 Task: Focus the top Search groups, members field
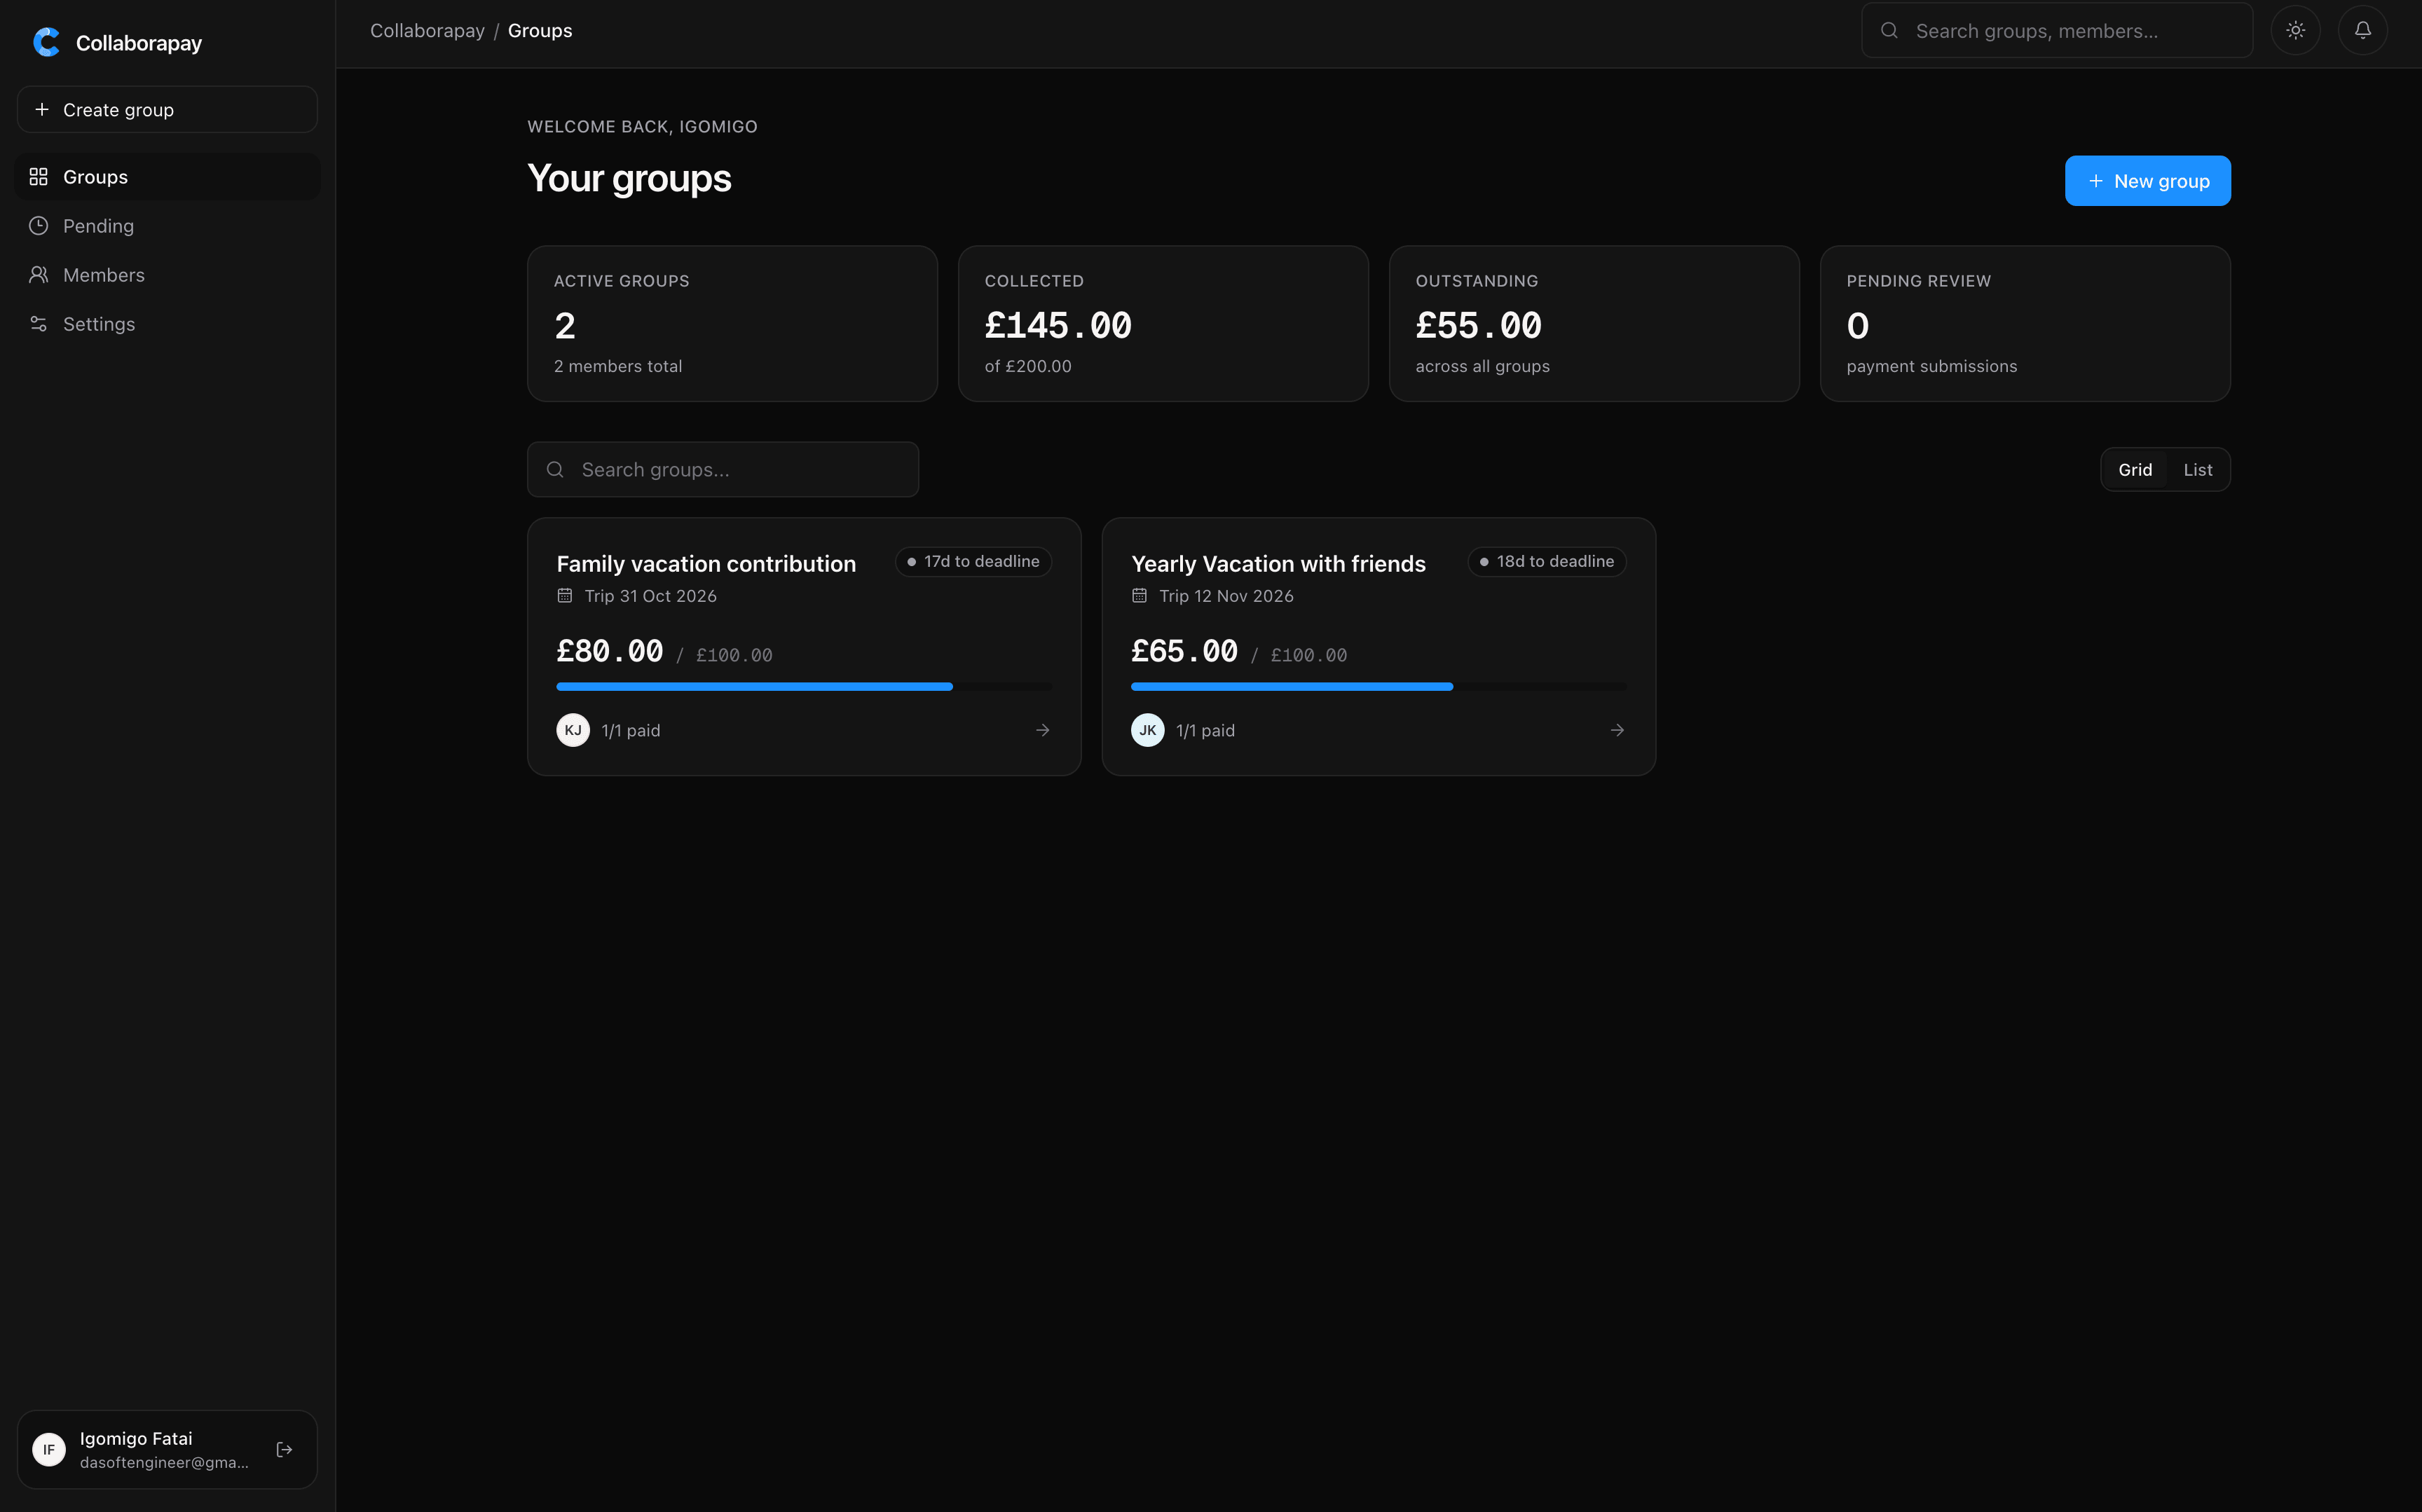click(2056, 30)
